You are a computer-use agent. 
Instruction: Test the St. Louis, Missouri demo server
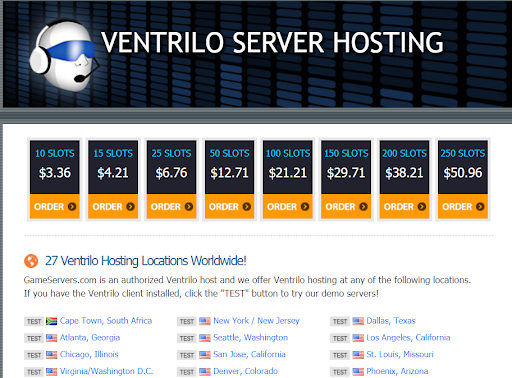(340, 355)
